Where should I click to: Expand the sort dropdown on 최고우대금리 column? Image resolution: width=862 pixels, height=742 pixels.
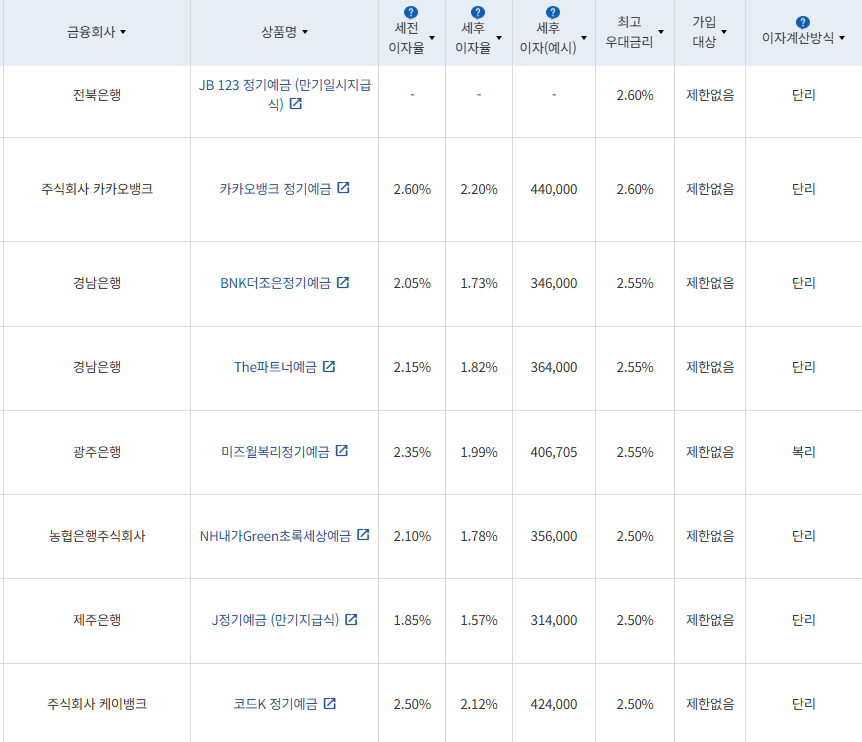click(x=663, y=32)
